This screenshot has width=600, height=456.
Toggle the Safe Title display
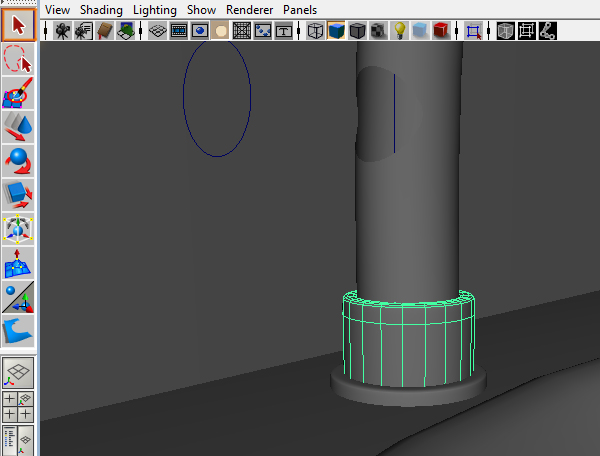[x=284, y=31]
